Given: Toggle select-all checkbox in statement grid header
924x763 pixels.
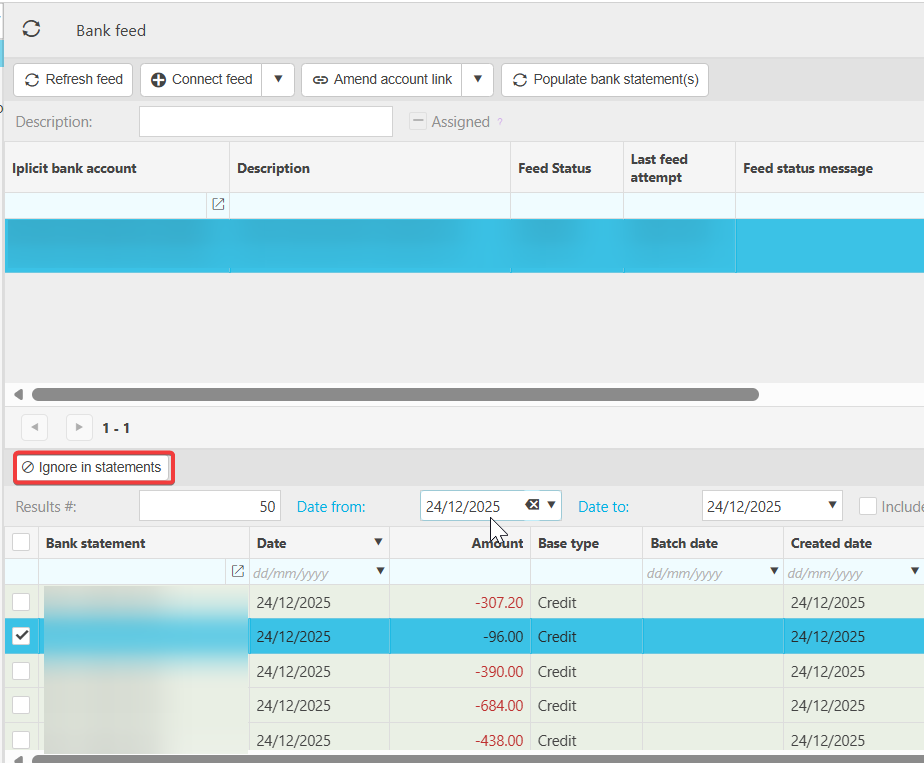Looking at the screenshot, I should [21, 542].
